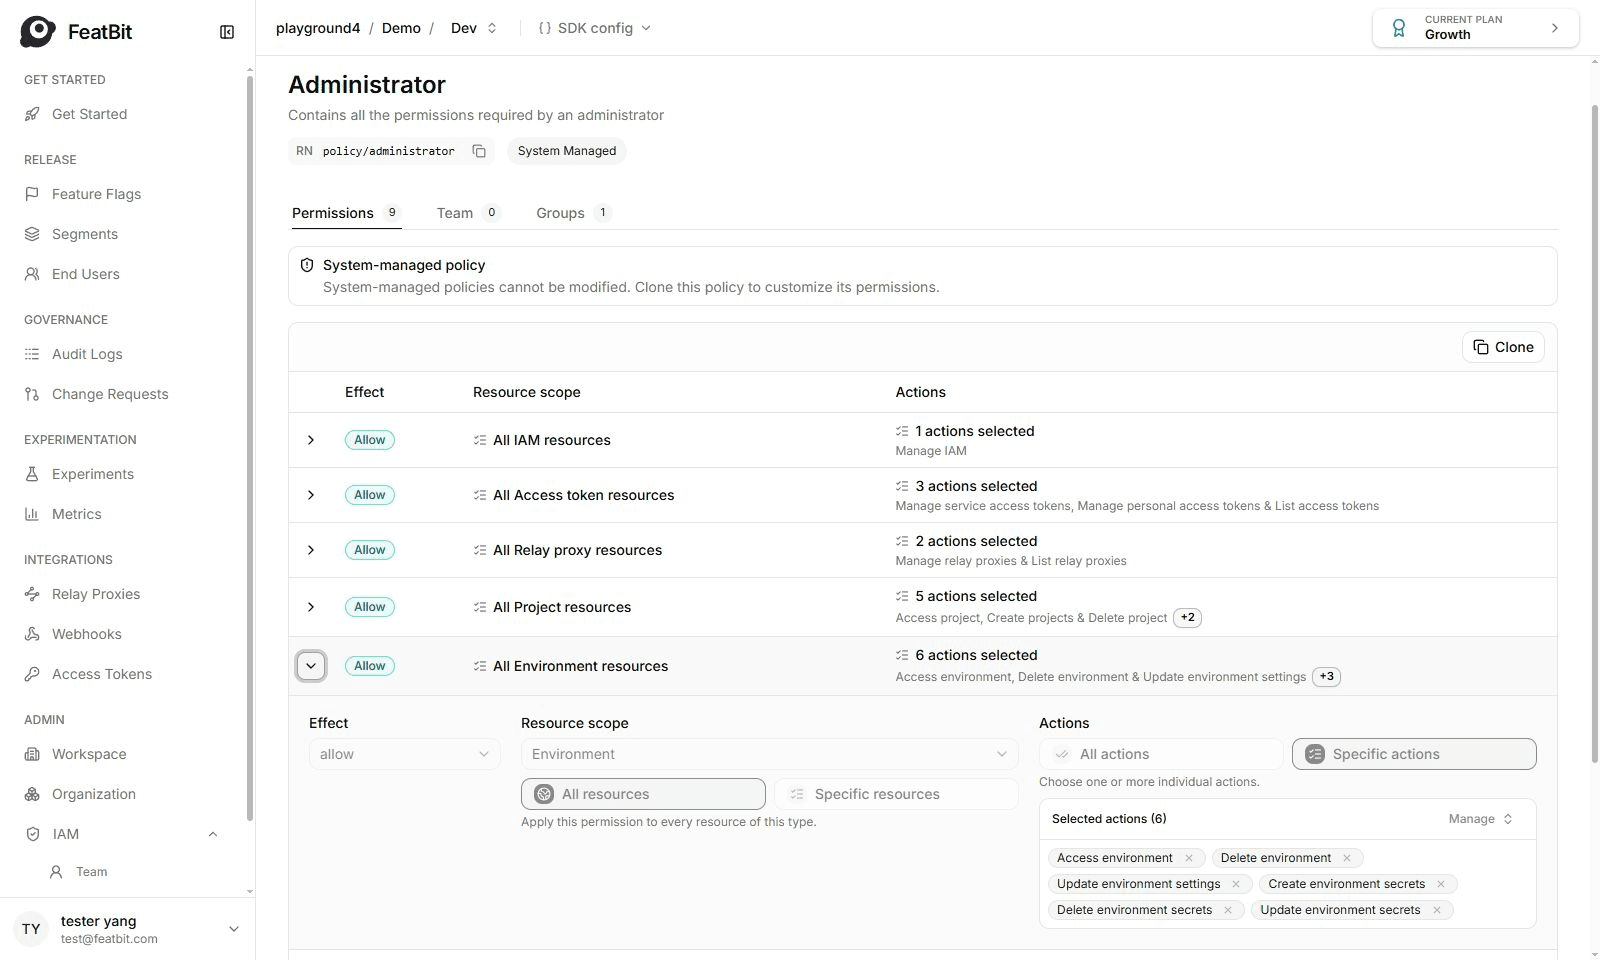Remove the Create environment secrets chip
This screenshot has width=1600, height=960.
[x=1441, y=884]
